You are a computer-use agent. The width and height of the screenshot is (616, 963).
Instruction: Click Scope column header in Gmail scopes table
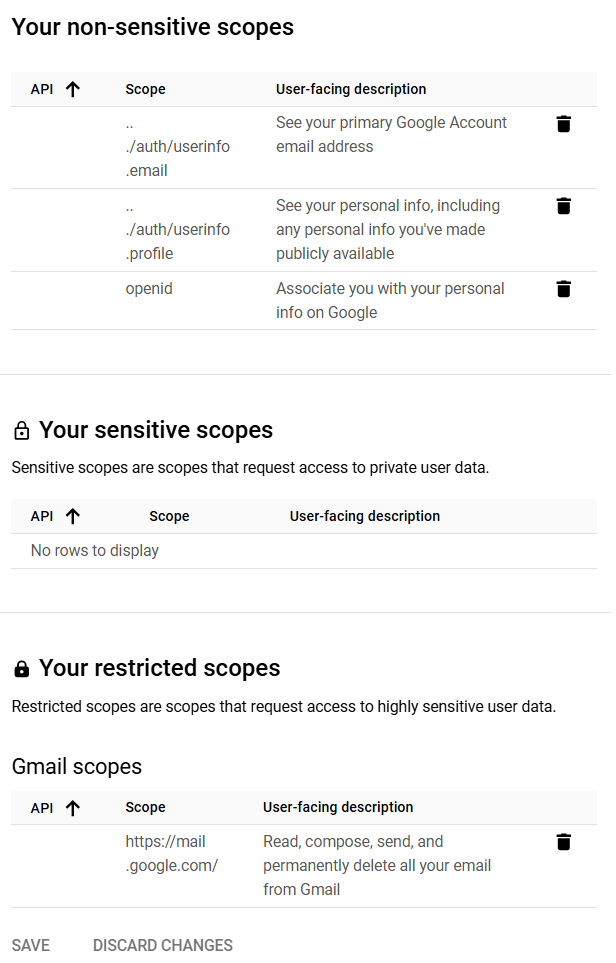[x=145, y=807]
